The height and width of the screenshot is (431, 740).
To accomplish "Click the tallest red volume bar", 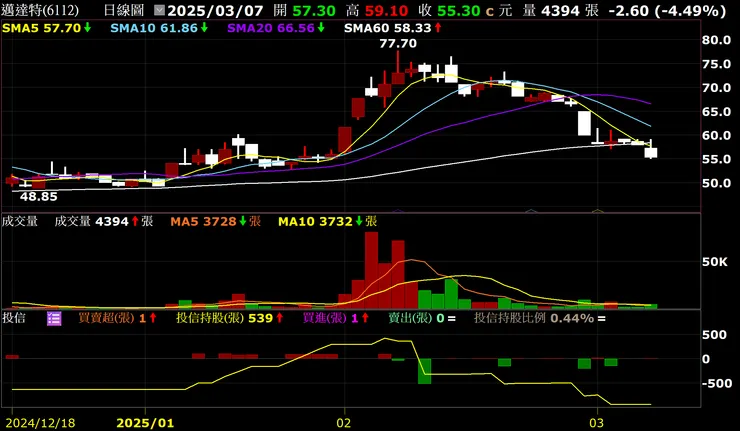I will pos(371,270).
